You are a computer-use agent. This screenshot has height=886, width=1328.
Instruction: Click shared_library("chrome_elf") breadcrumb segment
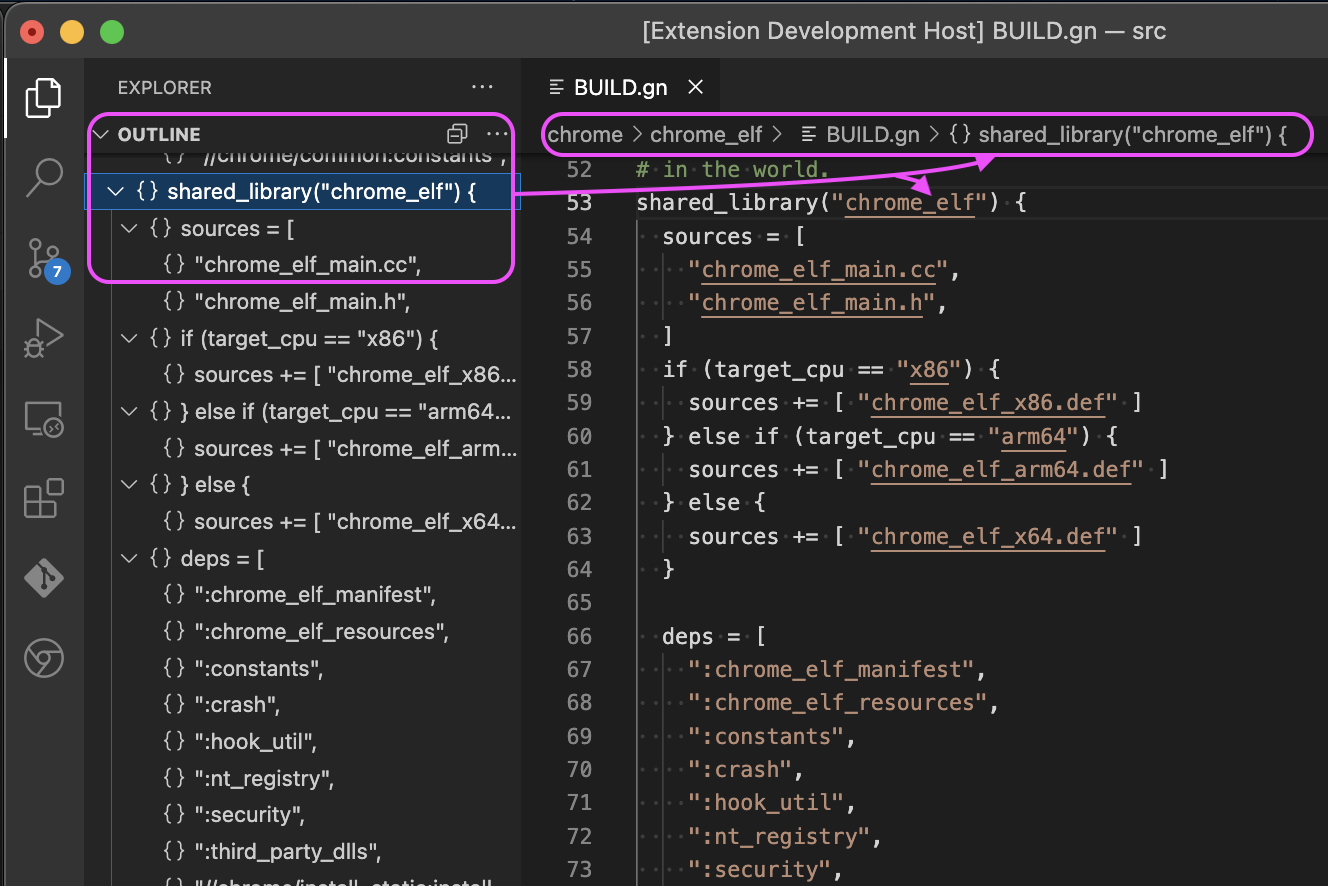pyautogui.click(x=1117, y=135)
